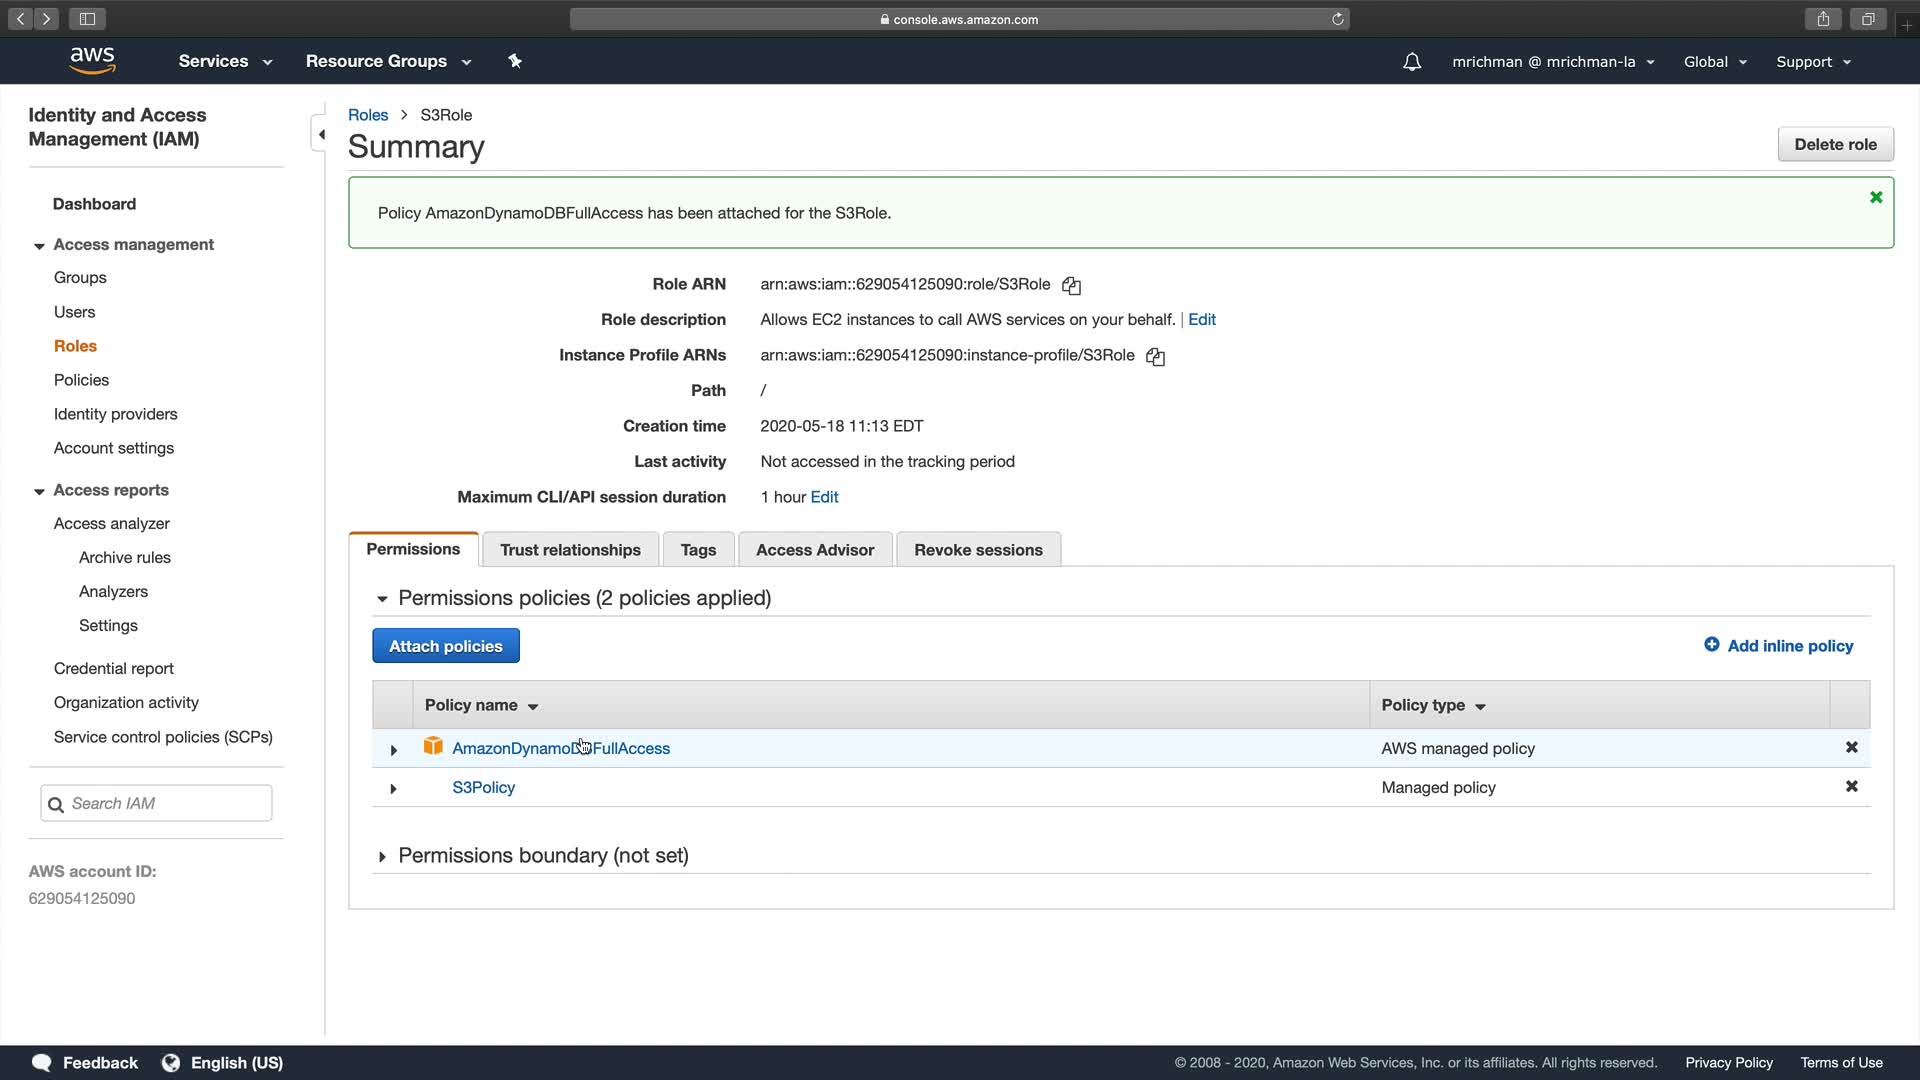Click the Search IAM input field
This screenshot has height=1080, width=1920.
click(165, 803)
